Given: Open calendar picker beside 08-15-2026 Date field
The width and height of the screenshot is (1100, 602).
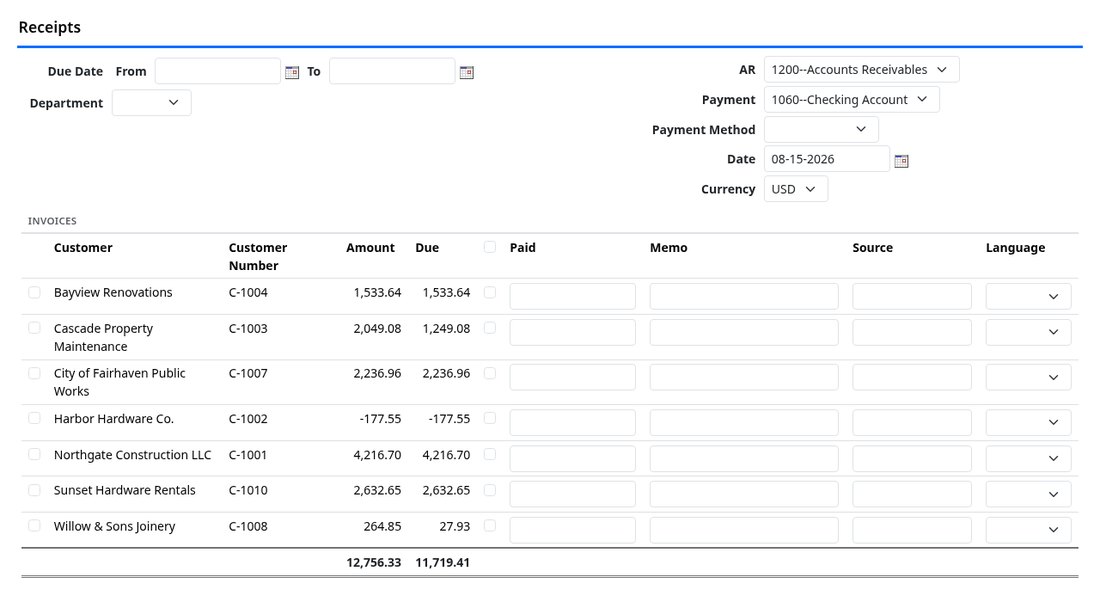Looking at the screenshot, I should 901,161.
